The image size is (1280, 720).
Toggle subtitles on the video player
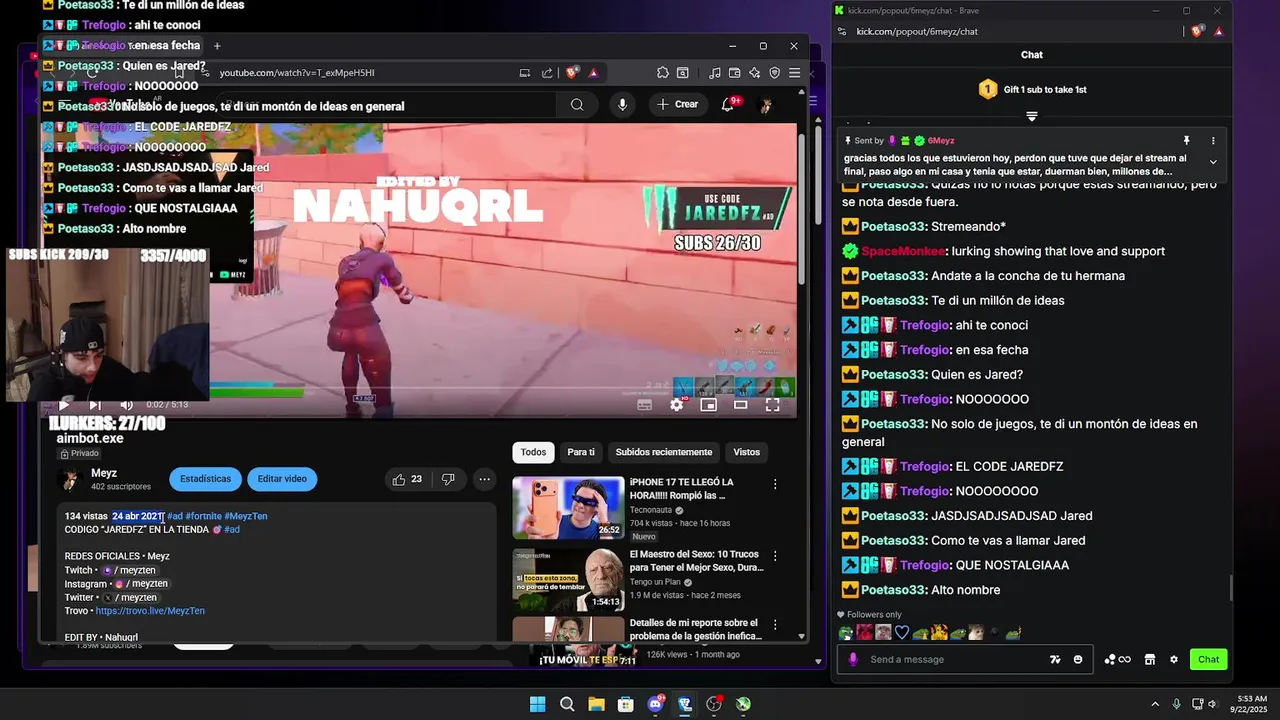pos(645,405)
